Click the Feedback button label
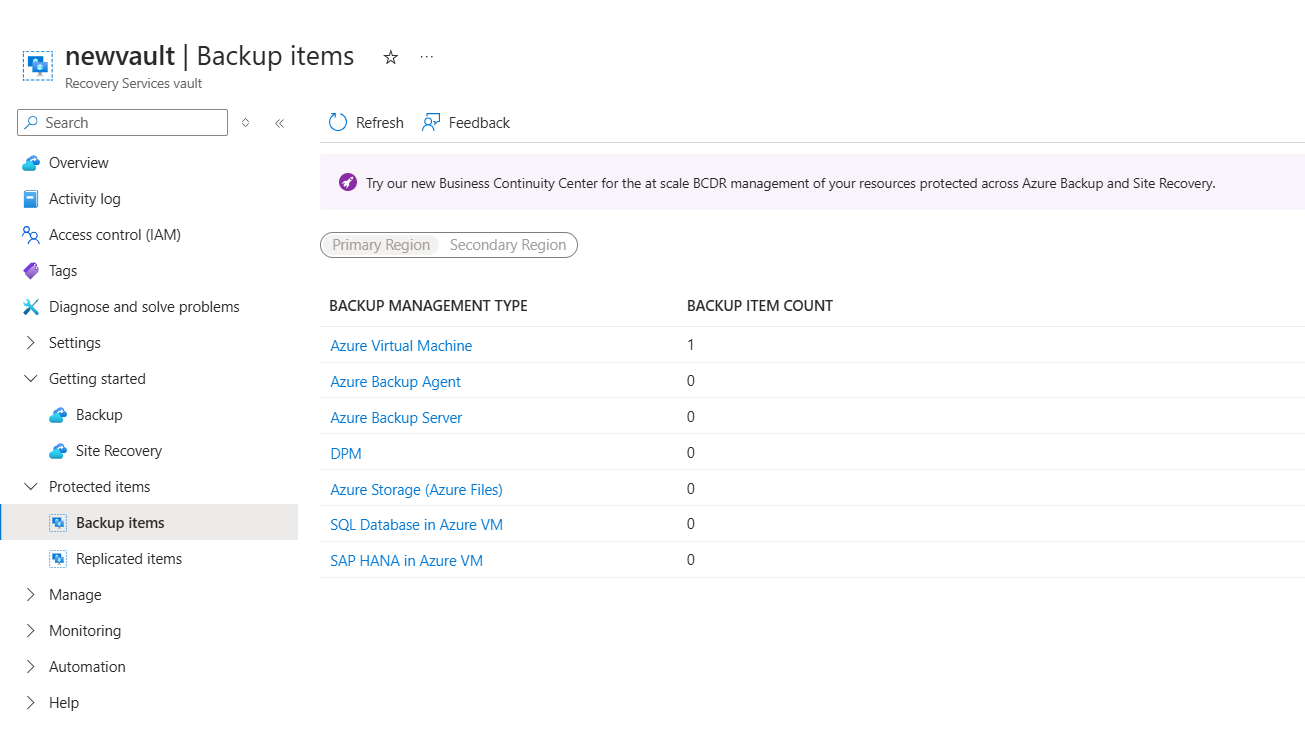The width and height of the screenshot is (1305, 739). tap(480, 123)
